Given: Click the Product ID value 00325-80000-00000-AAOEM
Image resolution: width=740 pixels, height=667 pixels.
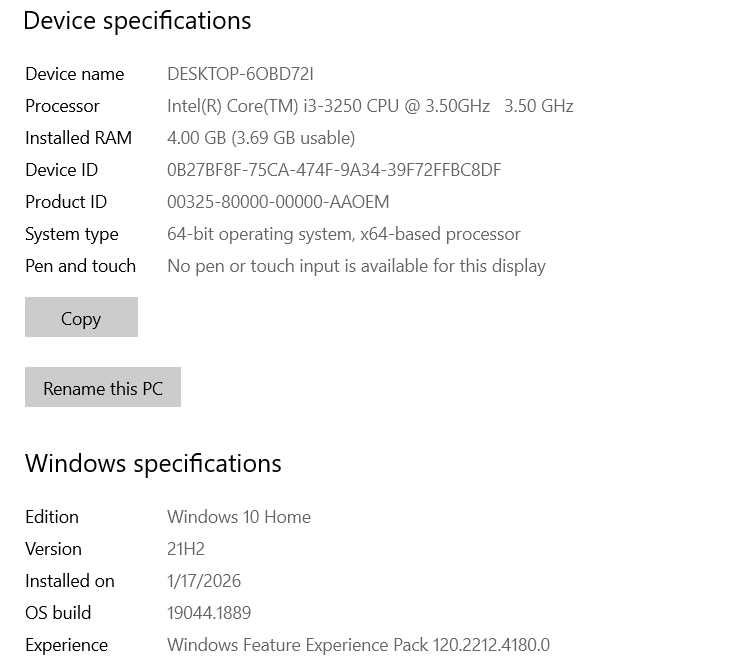Looking at the screenshot, I should click(x=277, y=202).
